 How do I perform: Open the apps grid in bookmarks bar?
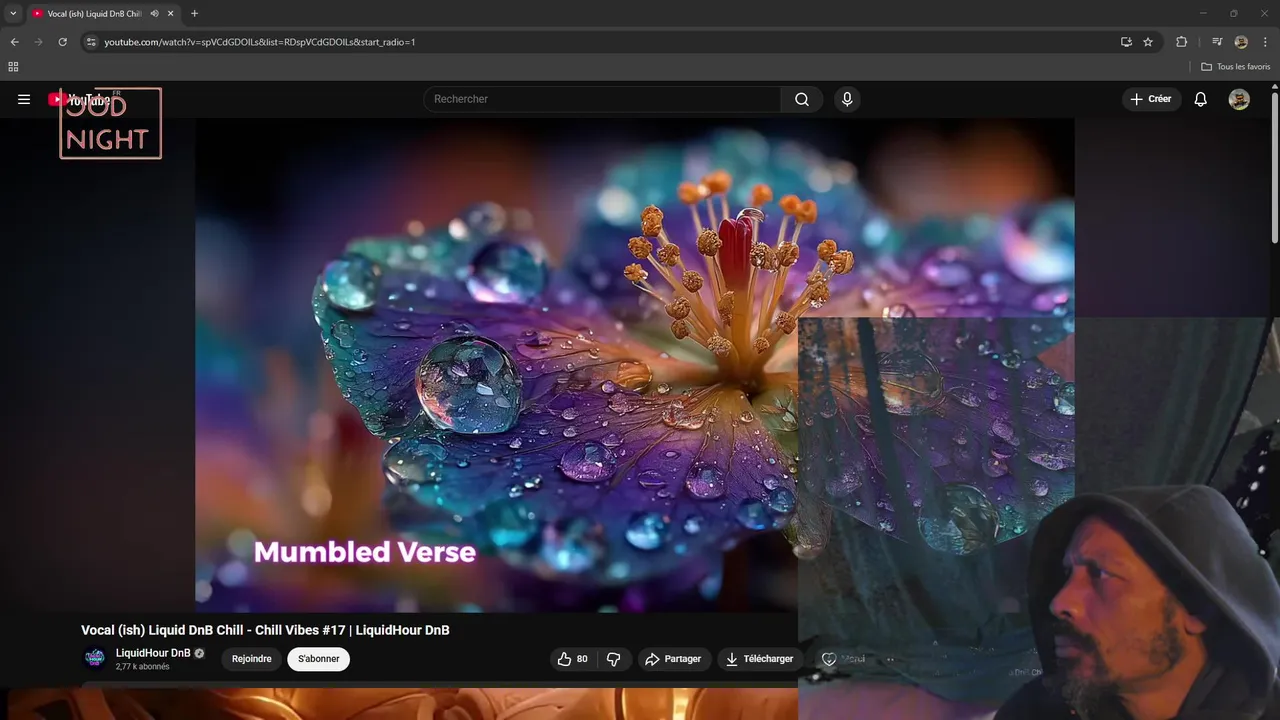tap(13, 67)
